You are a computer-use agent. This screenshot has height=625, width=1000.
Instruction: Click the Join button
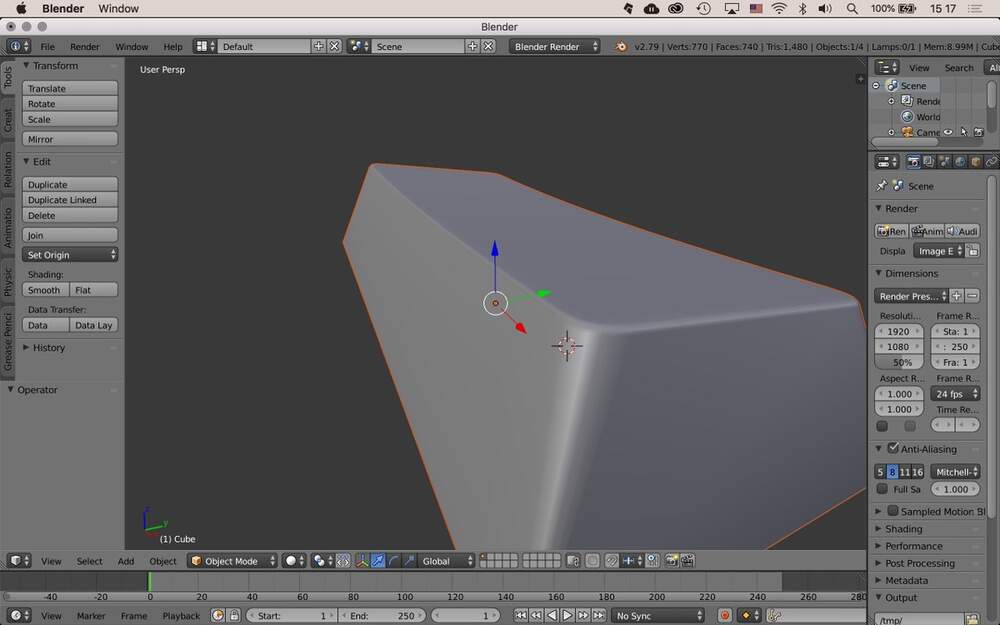[x=70, y=235]
